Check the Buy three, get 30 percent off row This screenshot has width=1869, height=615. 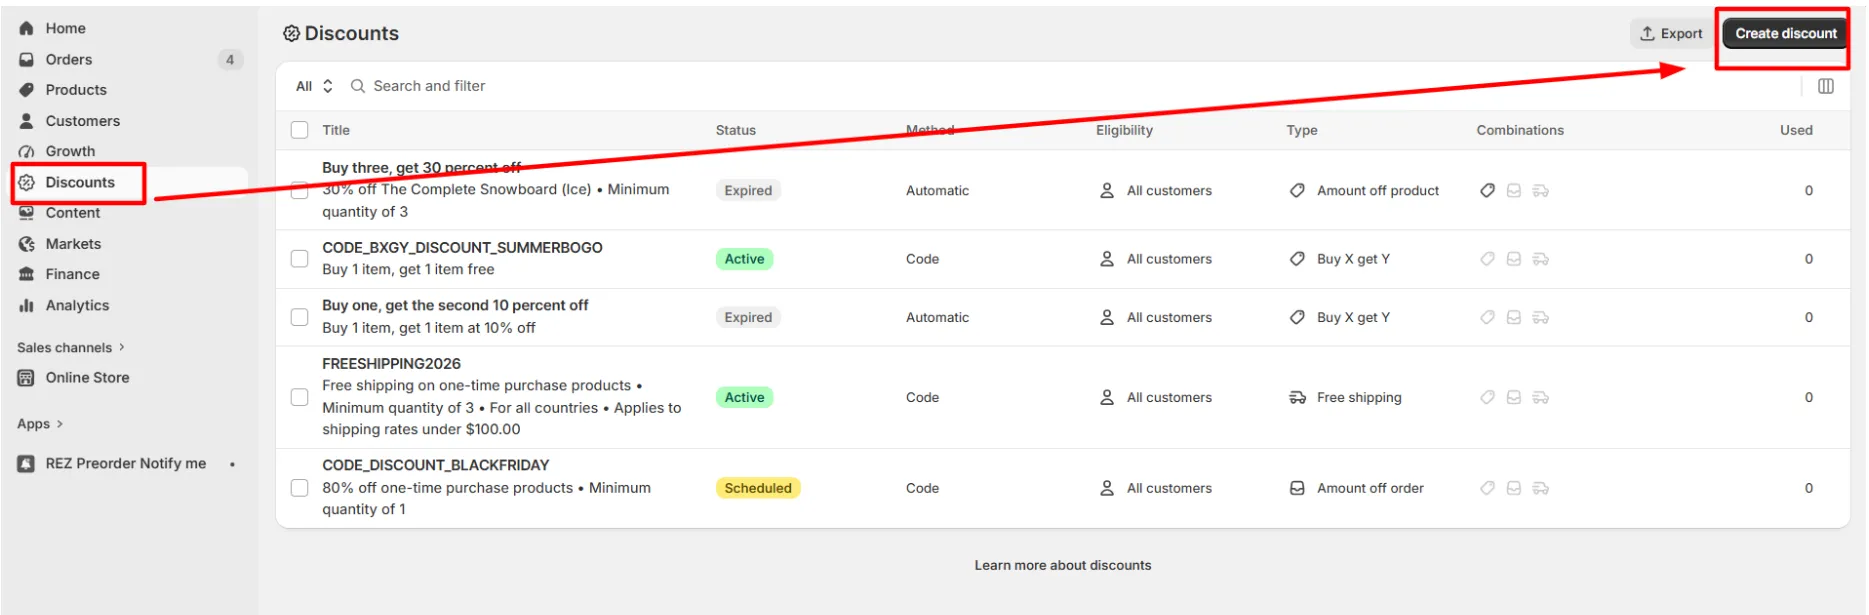[300, 190]
